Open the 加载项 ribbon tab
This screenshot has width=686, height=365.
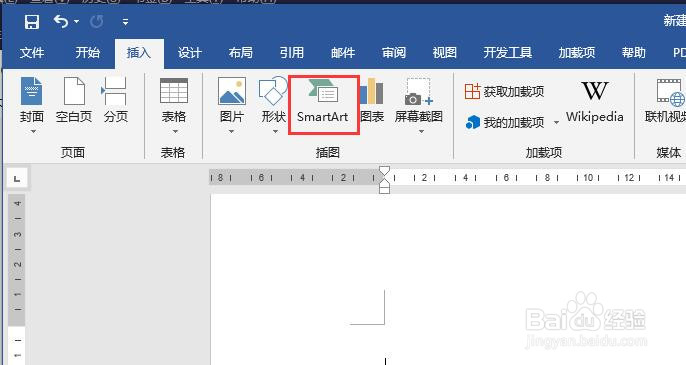(577, 53)
